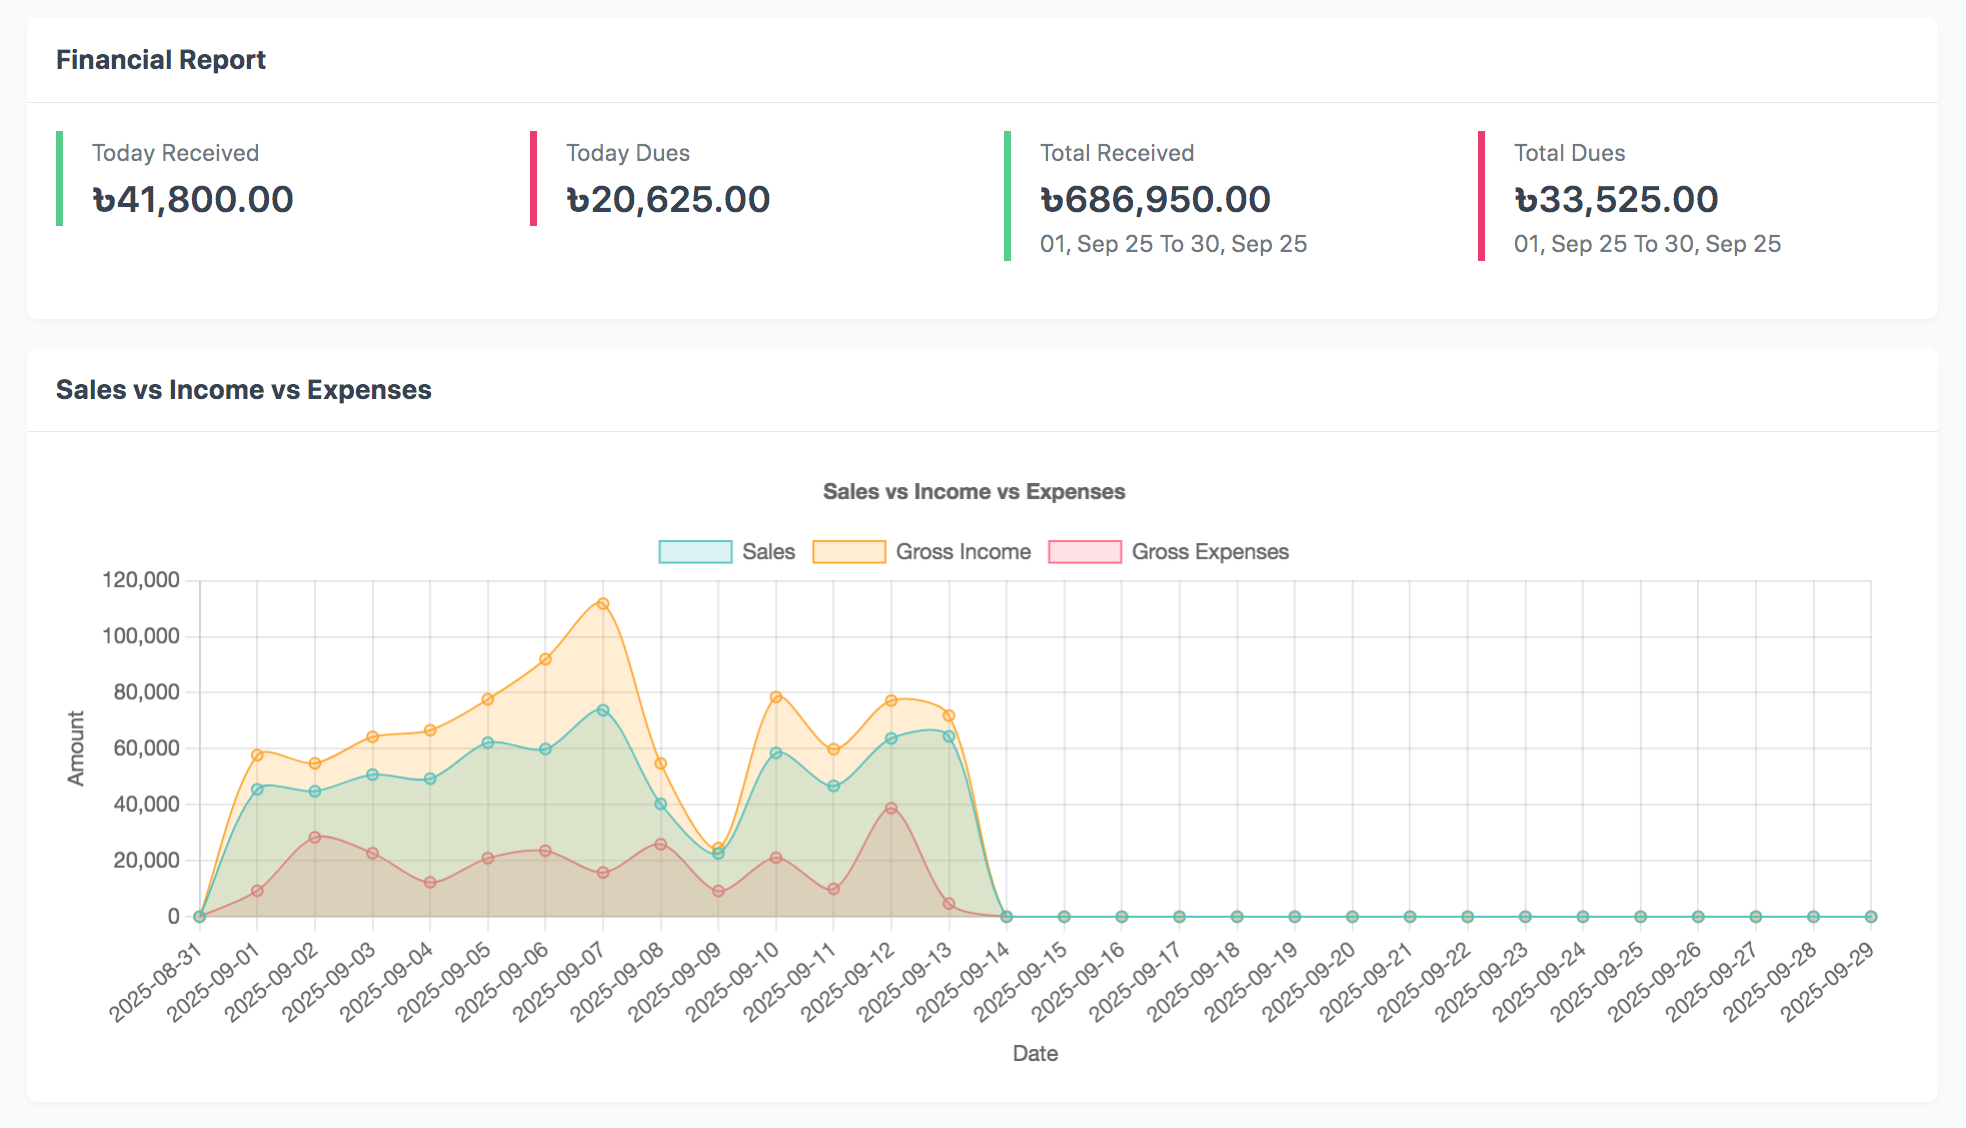Click Gross Expenses point on 2025-09-12
The height and width of the screenshot is (1128, 1966).
pyautogui.click(x=891, y=808)
